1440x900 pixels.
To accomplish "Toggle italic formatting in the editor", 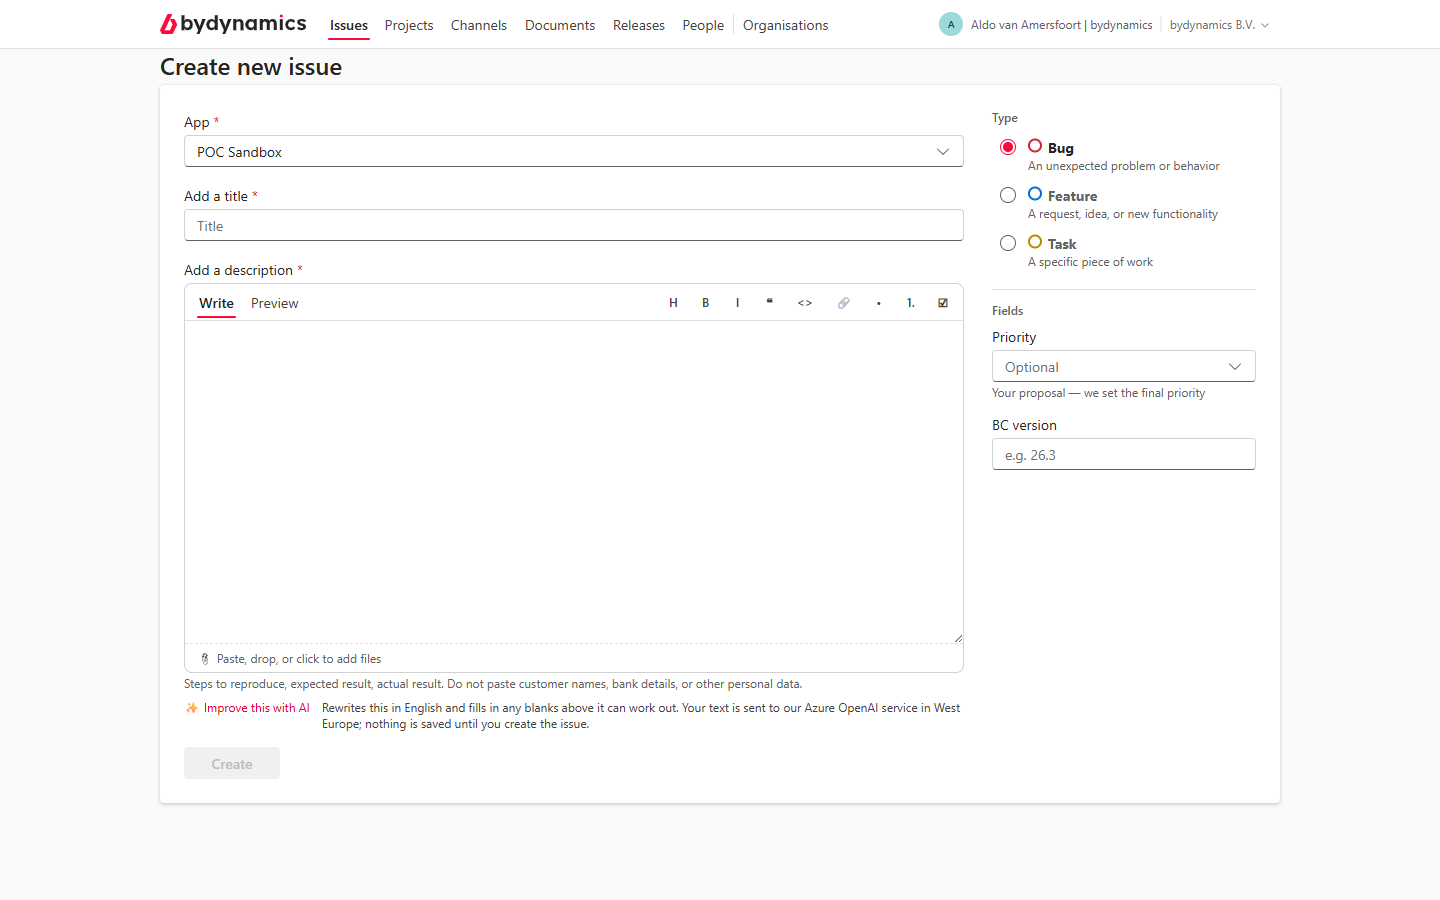I will (x=737, y=303).
